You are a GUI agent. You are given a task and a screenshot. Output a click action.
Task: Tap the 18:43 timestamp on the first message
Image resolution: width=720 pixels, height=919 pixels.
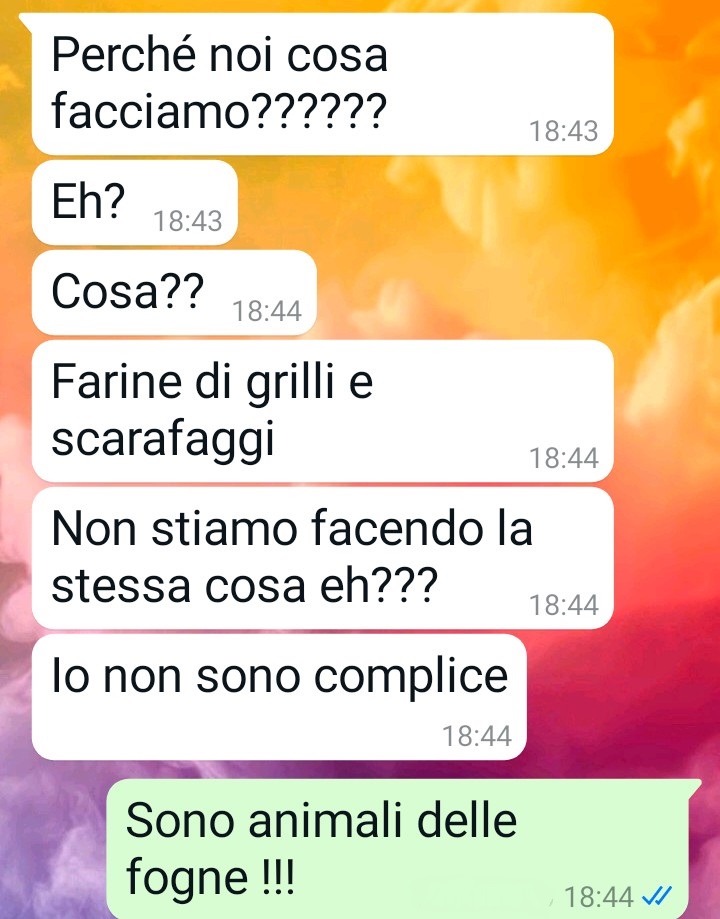coord(563,131)
